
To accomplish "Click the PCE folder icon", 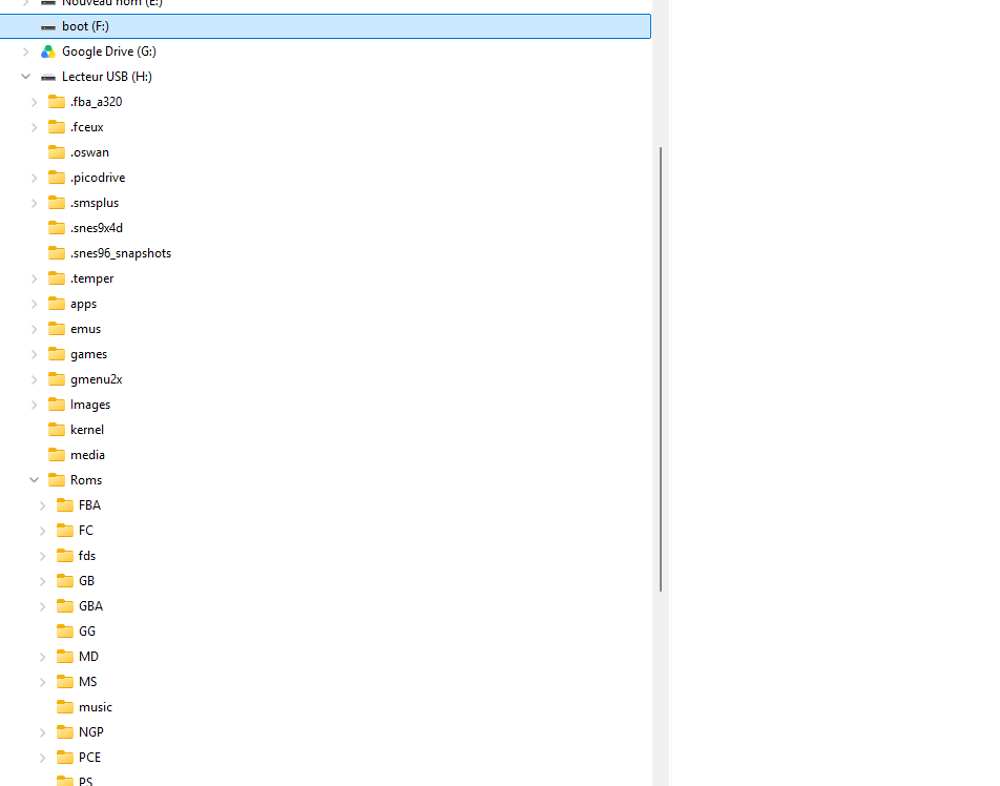I will [x=65, y=757].
